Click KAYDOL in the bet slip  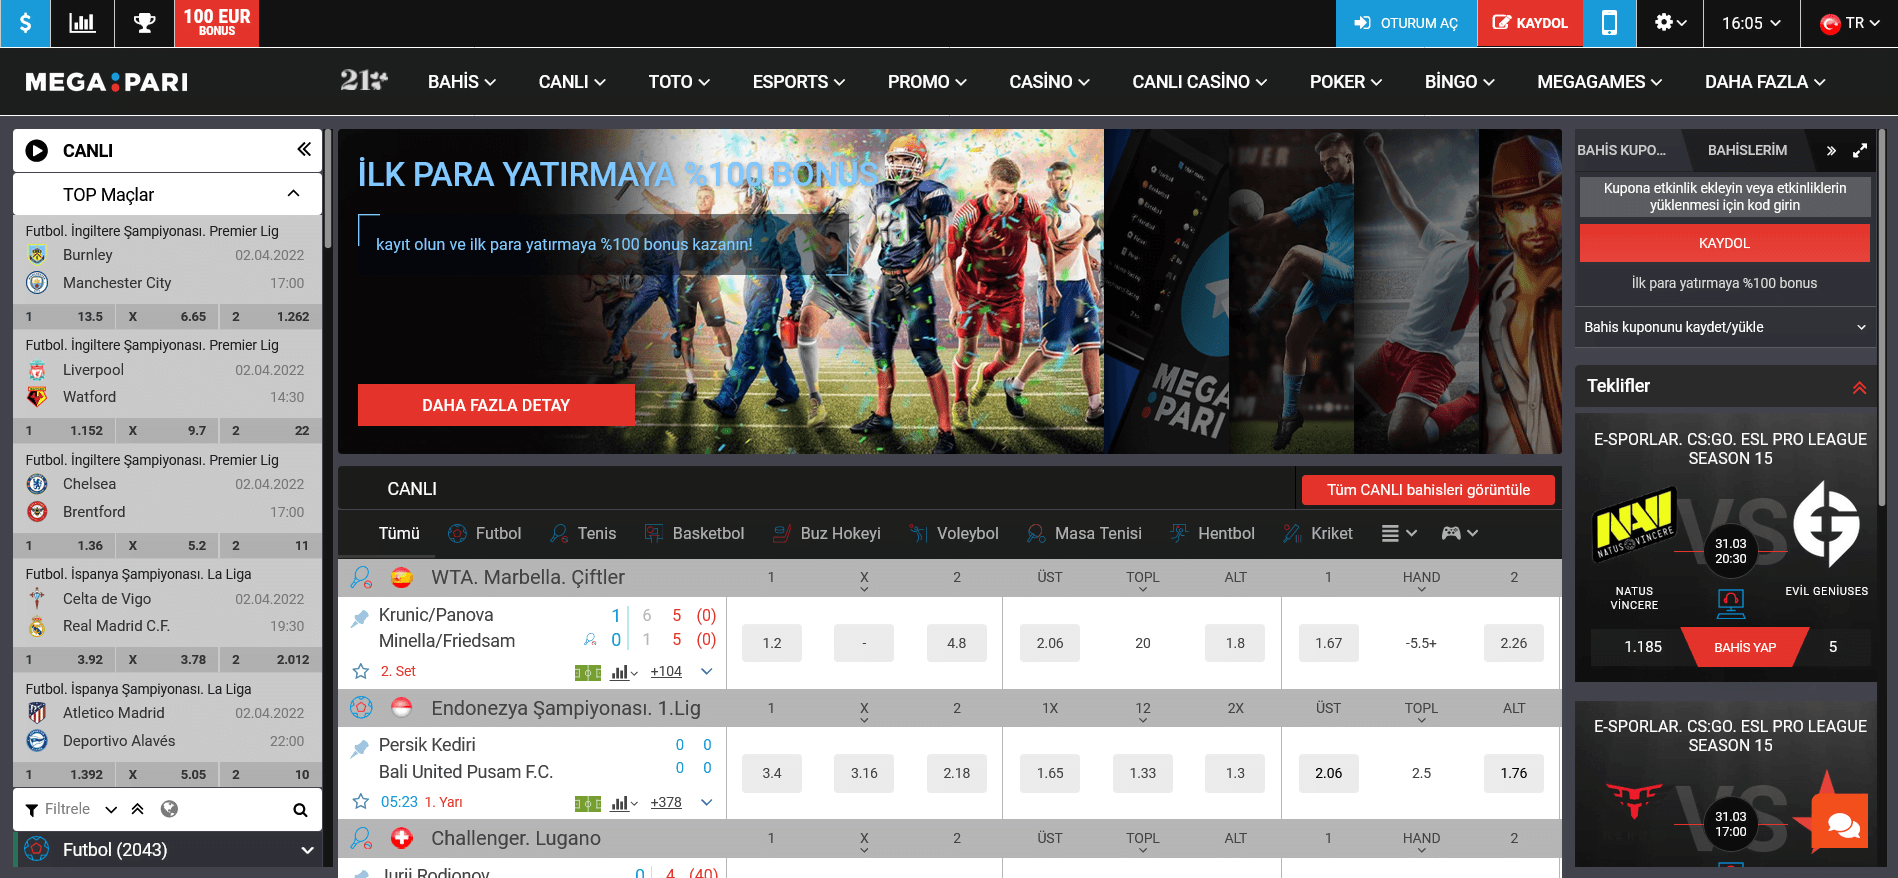(1724, 243)
